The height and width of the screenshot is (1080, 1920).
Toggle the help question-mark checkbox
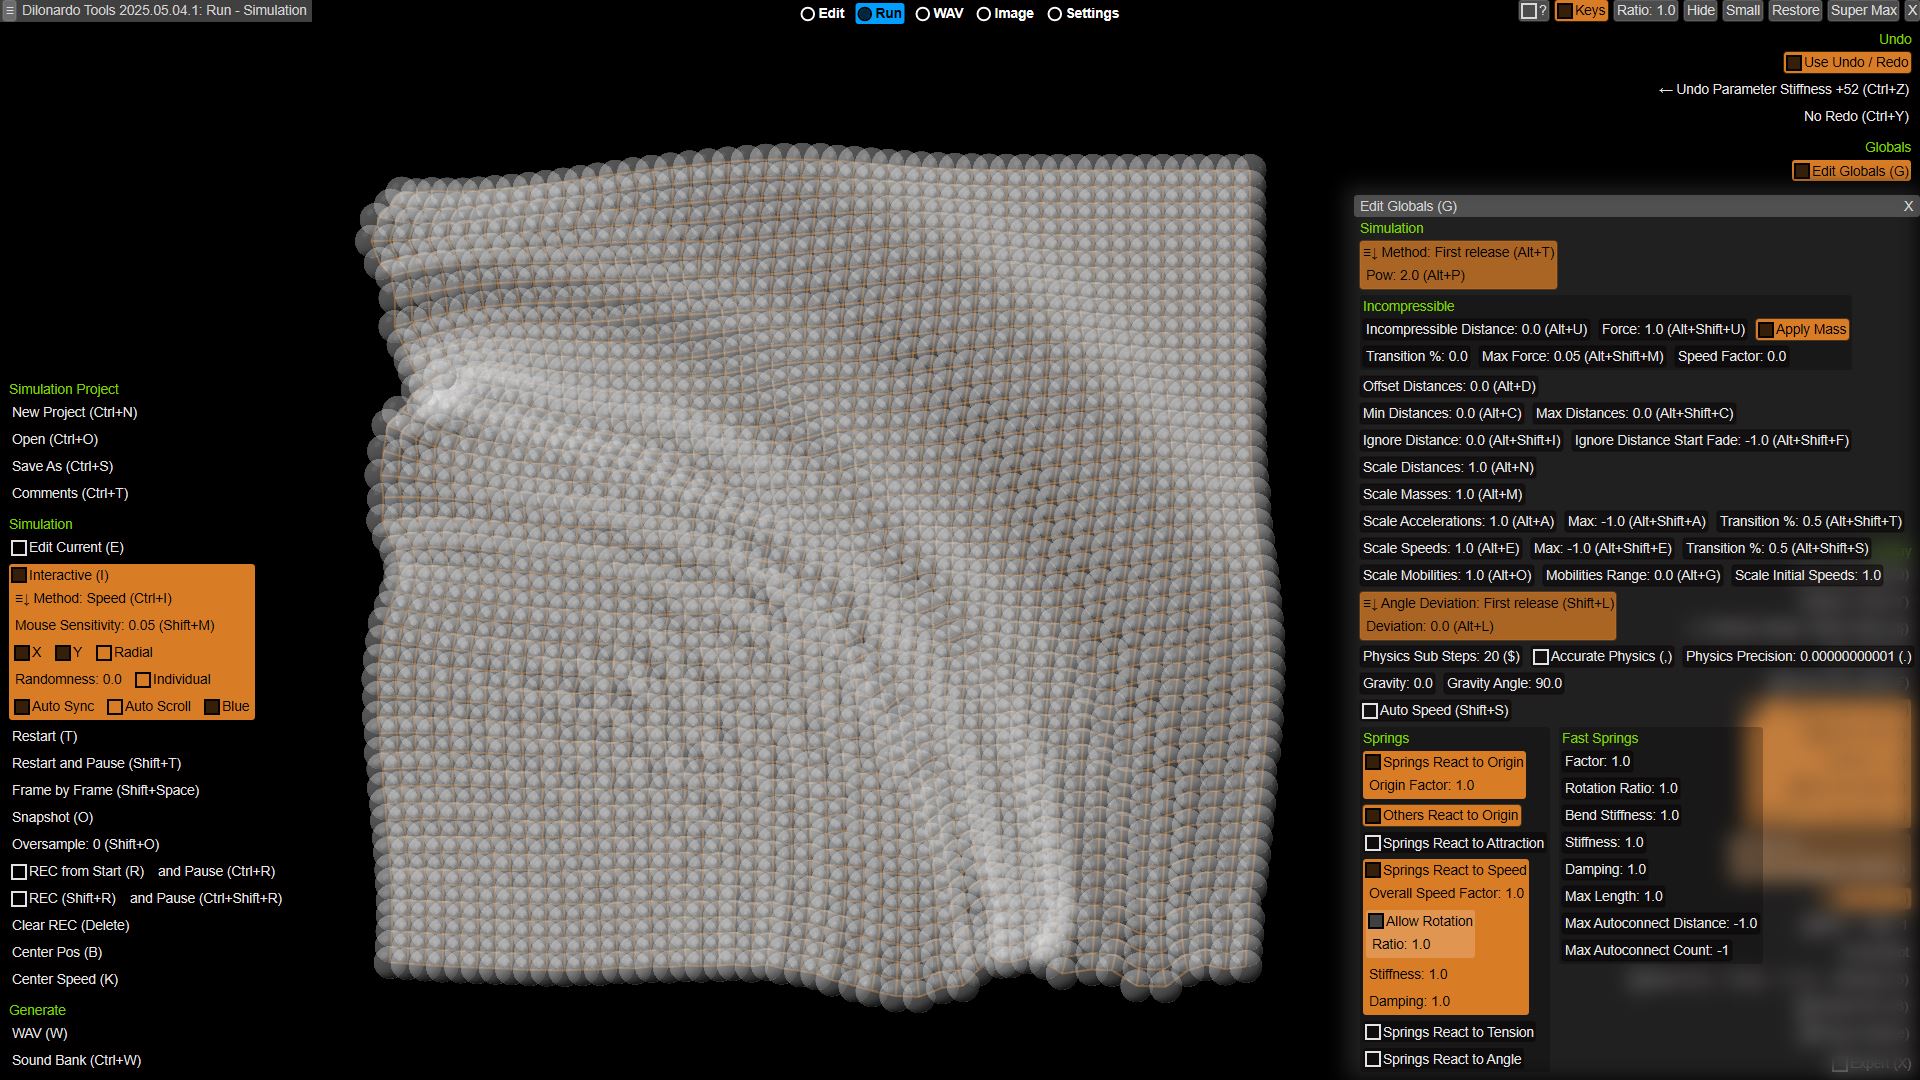coord(1528,11)
